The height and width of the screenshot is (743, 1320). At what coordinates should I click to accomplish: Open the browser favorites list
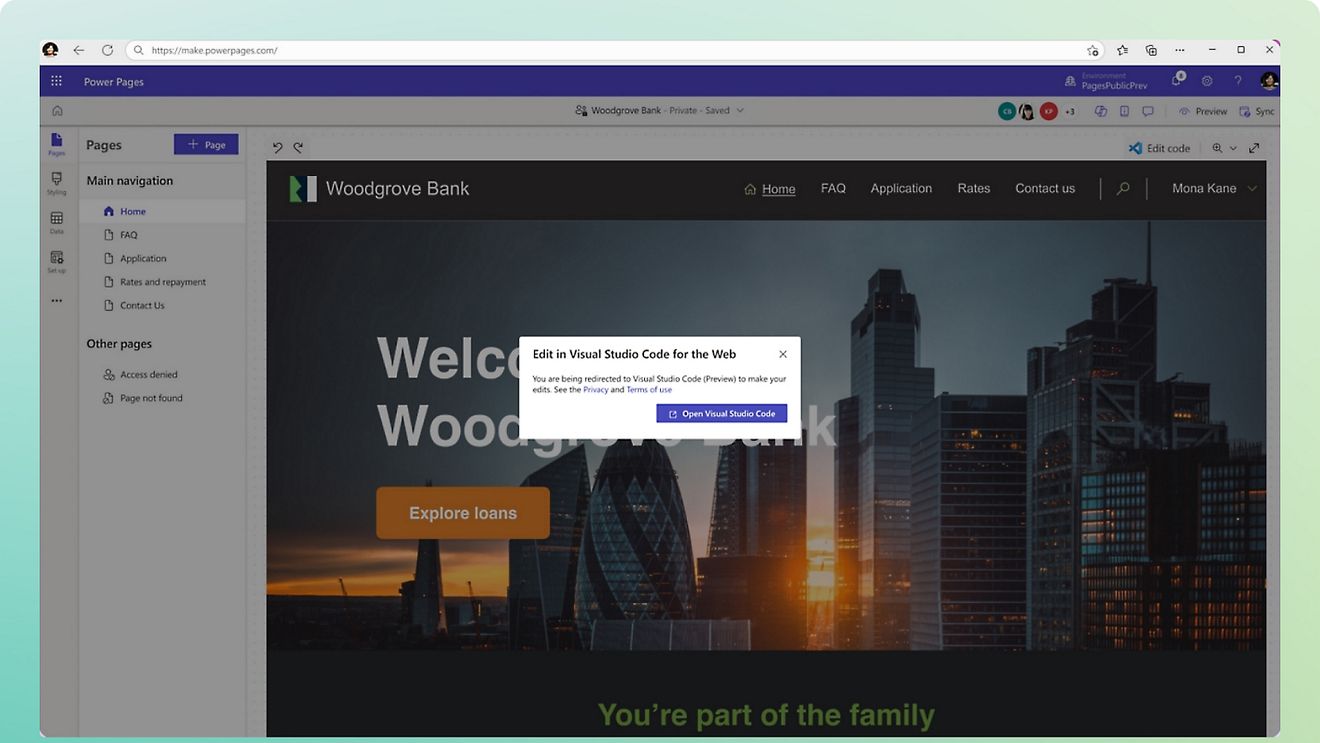click(x=1122, y=50)
